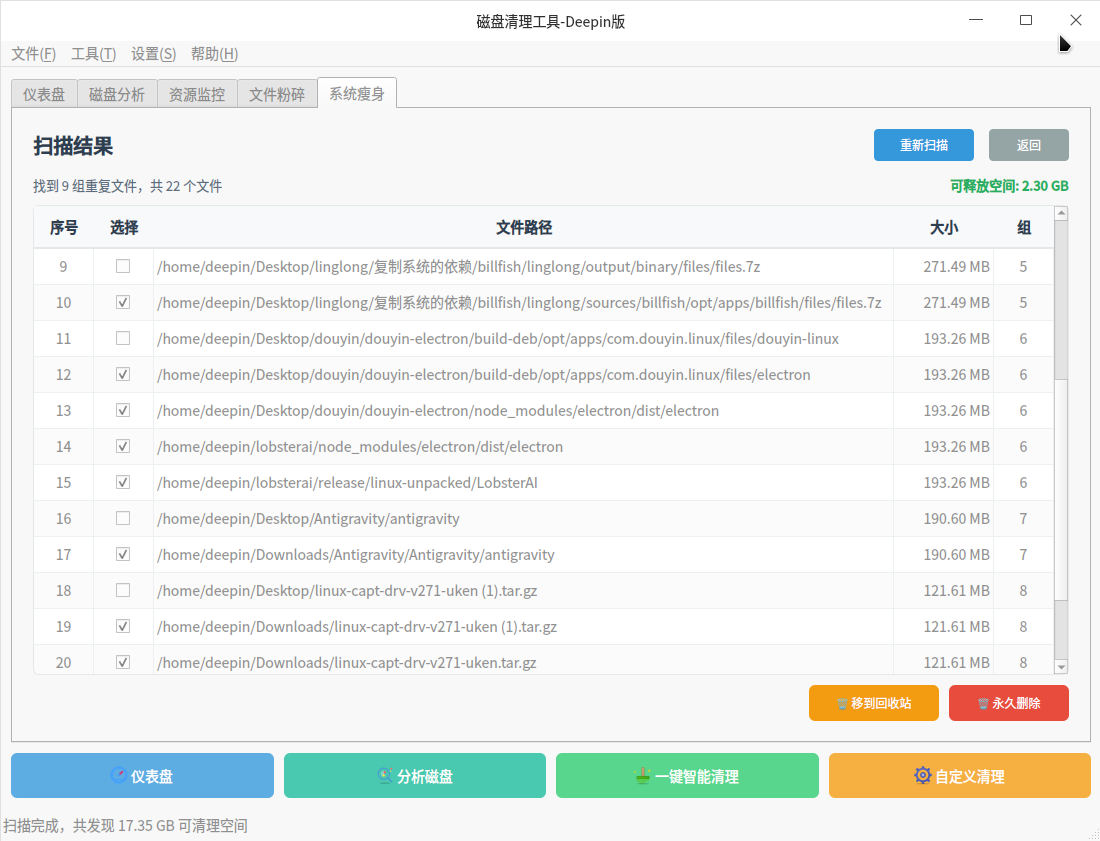Select the checkbox for row 16 antigravity
This screenshot has height=841, width=1100.
[123, 518]
